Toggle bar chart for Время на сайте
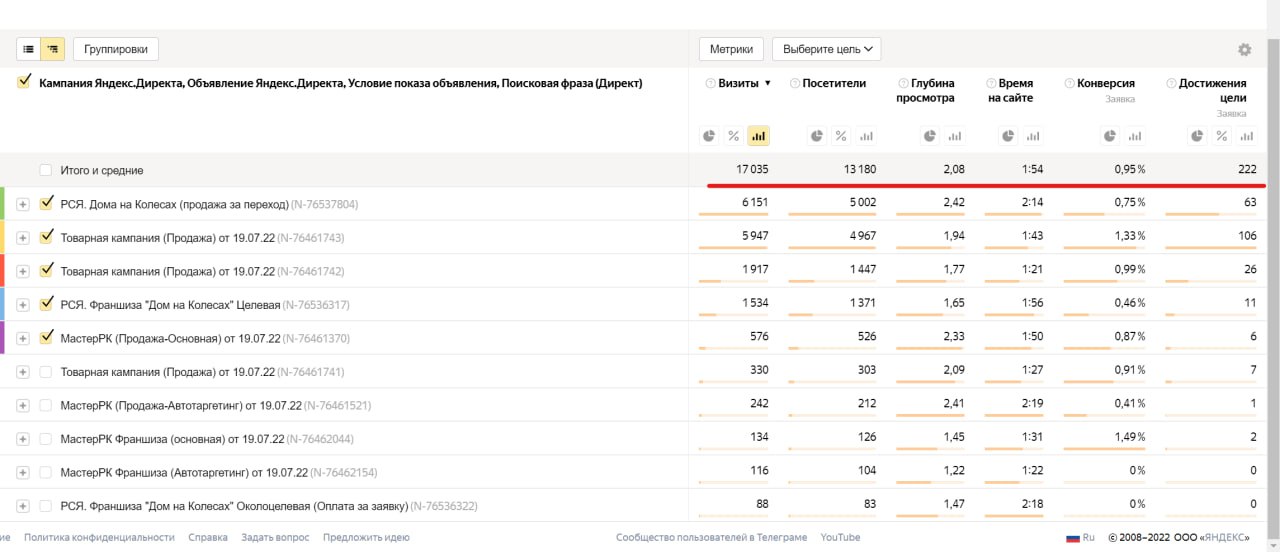The height and width of the screenshot is (552, 1280). [1033, 136]
